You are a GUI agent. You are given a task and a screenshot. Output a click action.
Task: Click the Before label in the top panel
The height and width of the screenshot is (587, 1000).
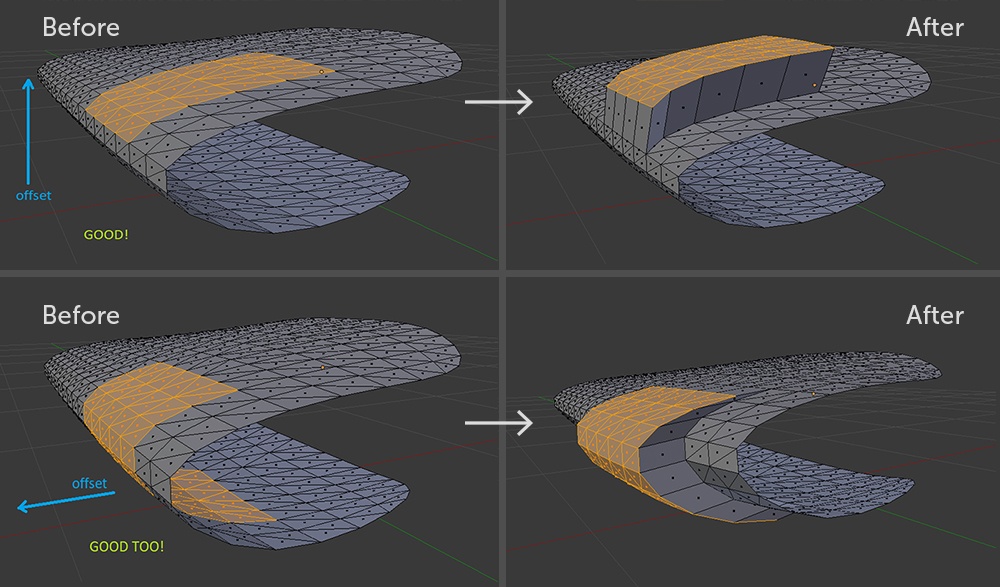click(x=81, y=28)
